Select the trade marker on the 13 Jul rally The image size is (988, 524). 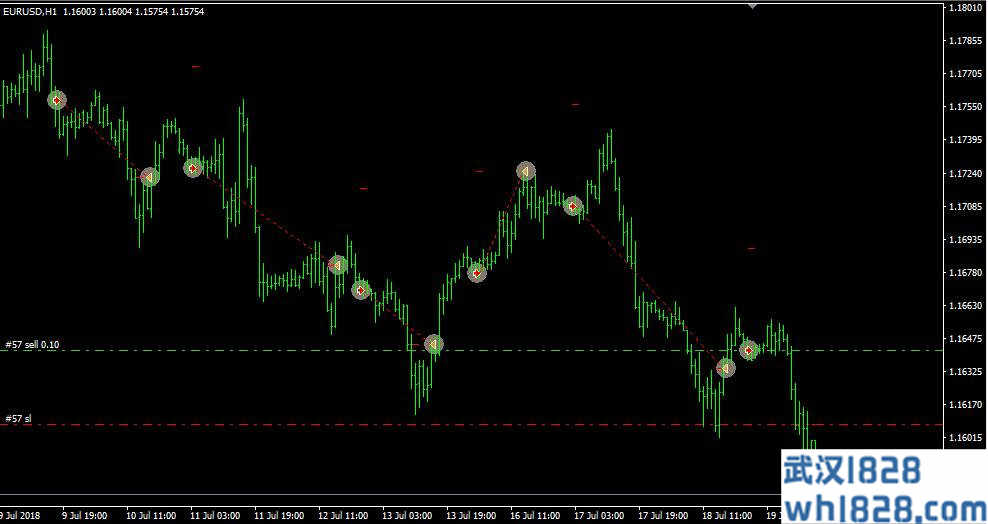tap(477, 272)
